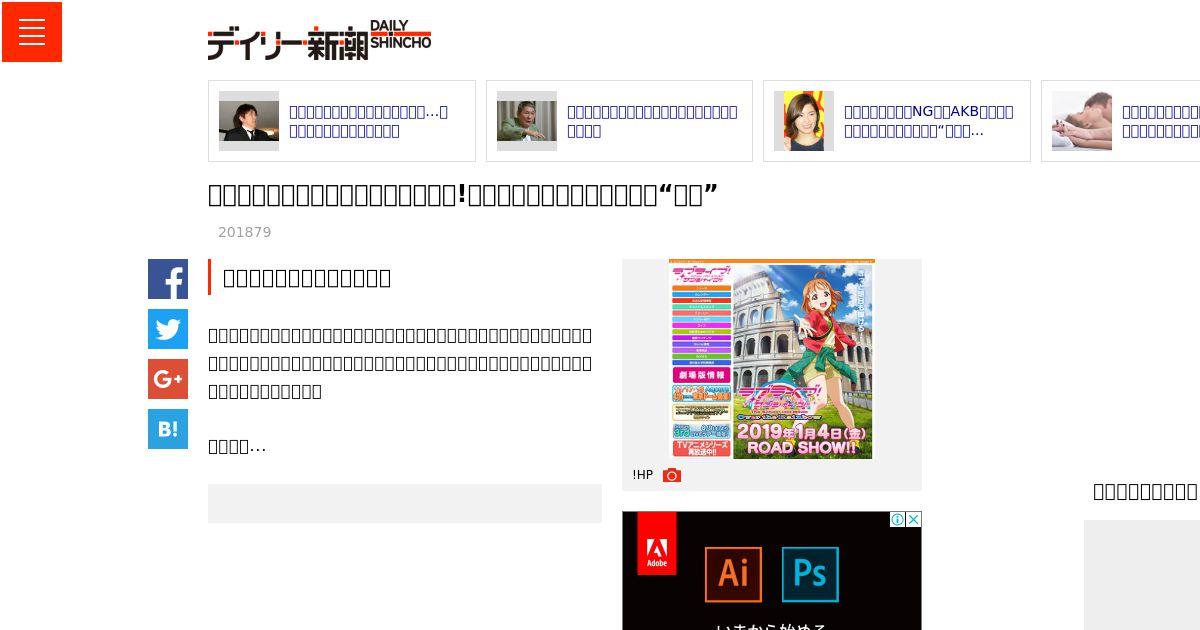Click the article date 201879
The width and height of the screenshot is (1200, 630).
245,232
